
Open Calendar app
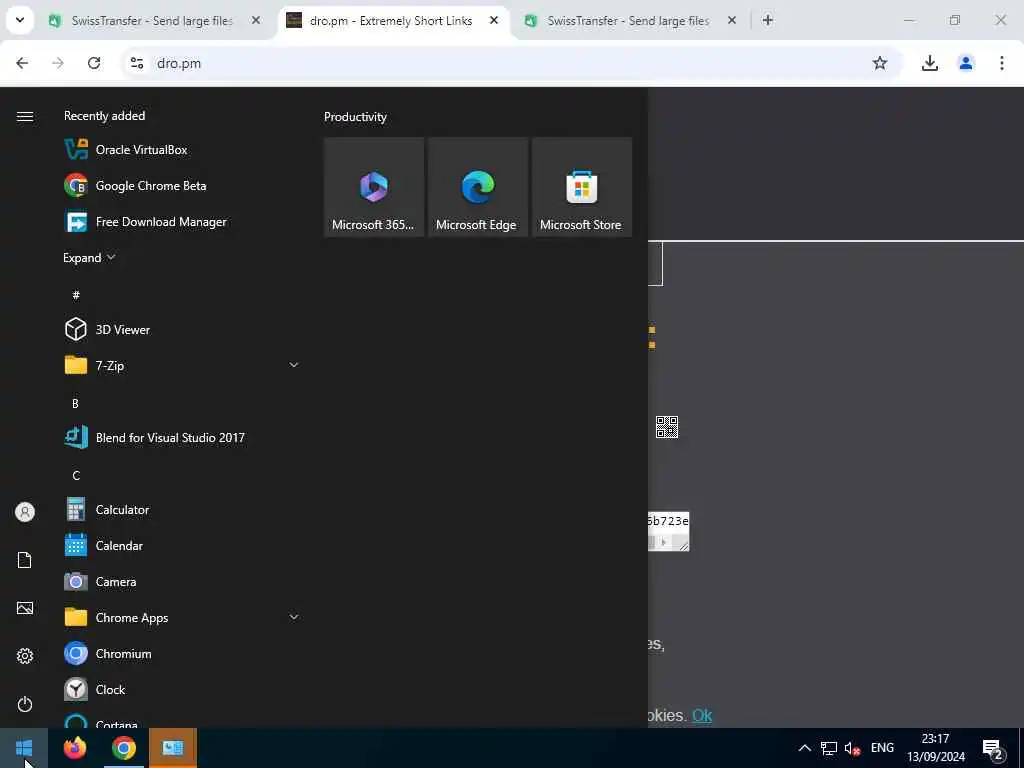pyautogui.click(x=182, y=545)
